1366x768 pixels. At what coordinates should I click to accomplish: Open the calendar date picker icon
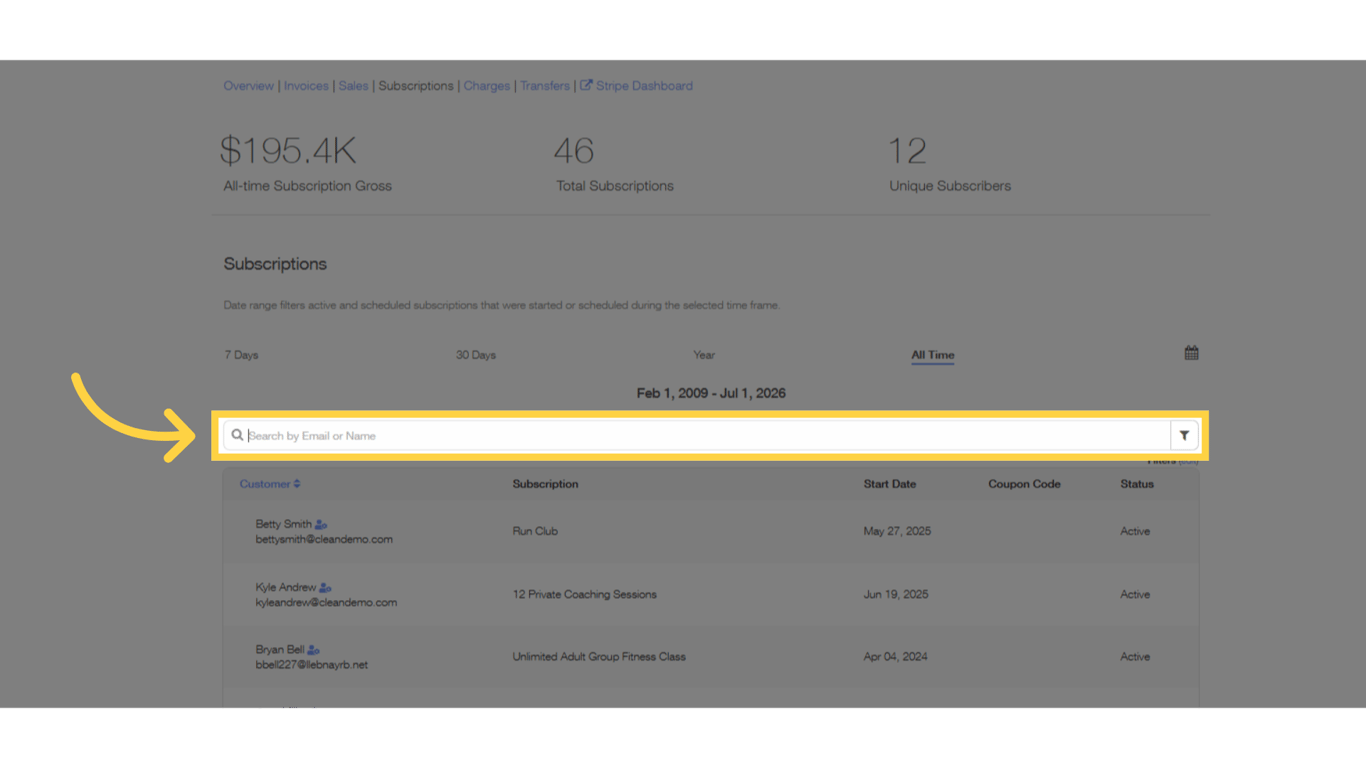[1191, 352]
